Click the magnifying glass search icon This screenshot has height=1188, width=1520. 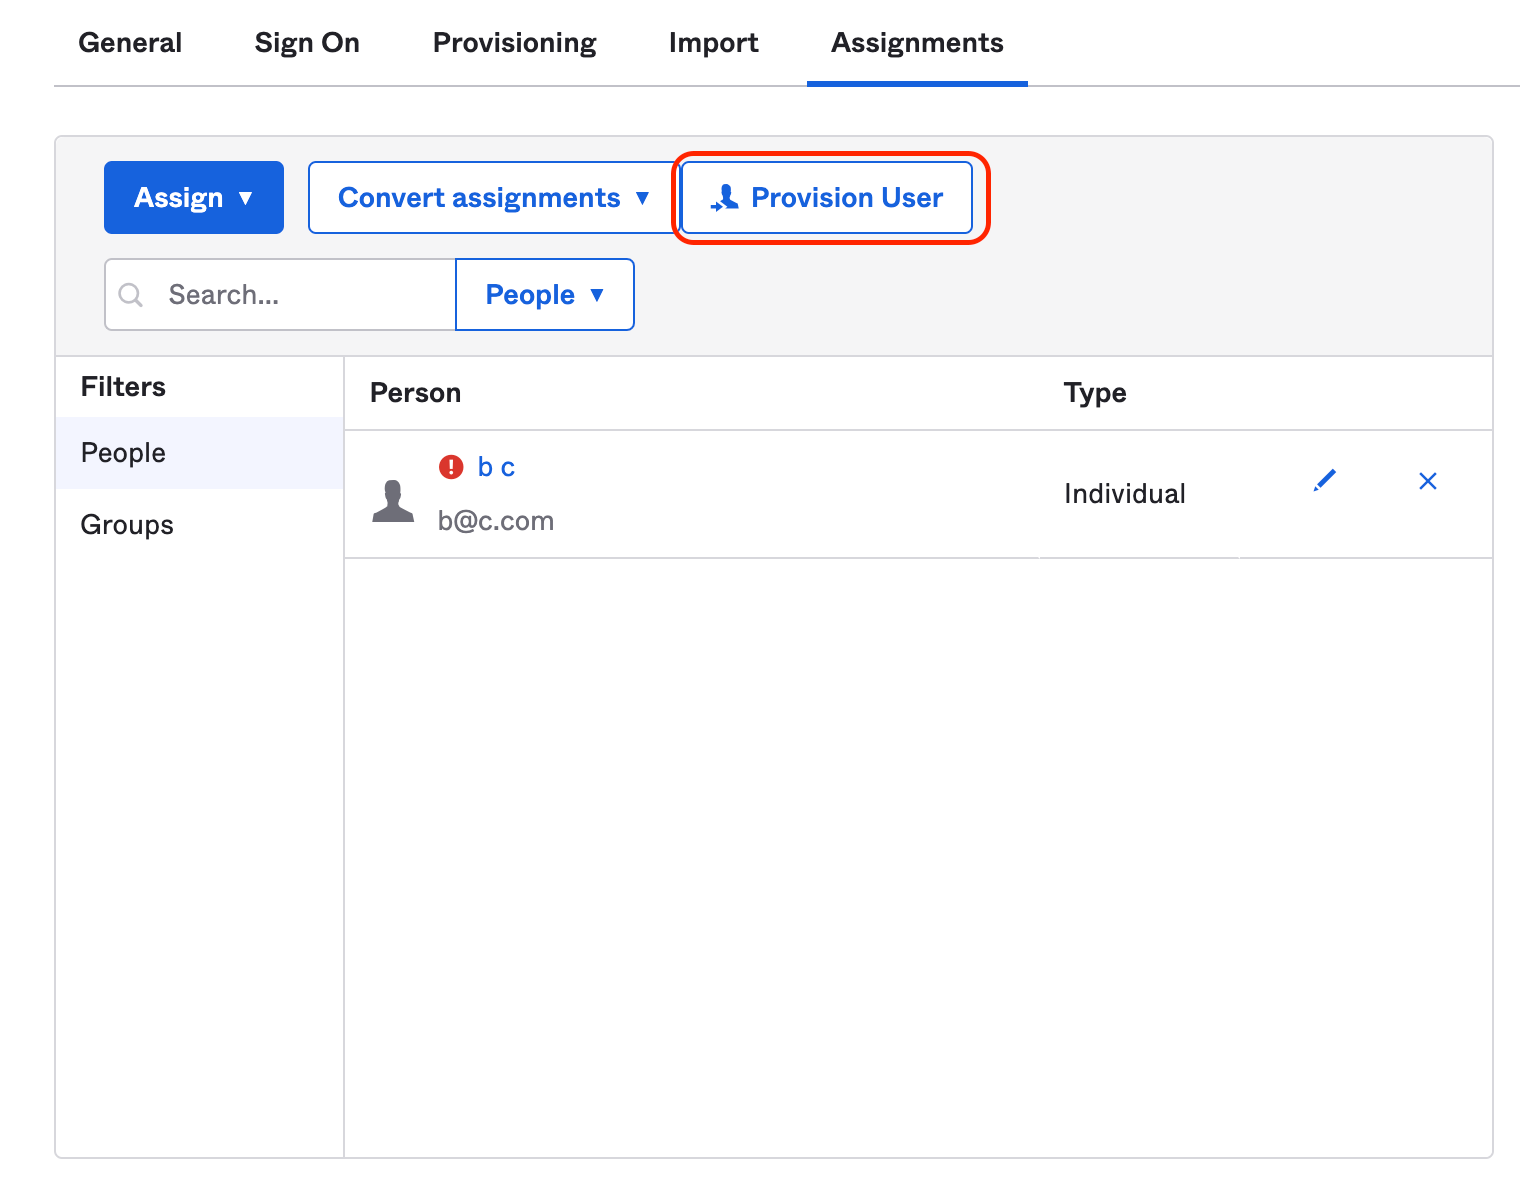131,294
